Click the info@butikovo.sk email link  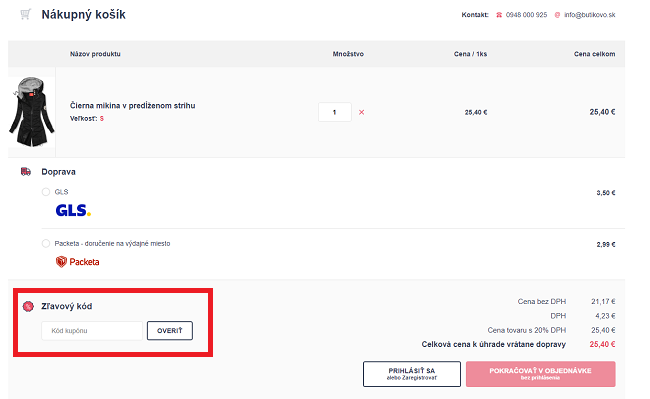tap(589, 15)
